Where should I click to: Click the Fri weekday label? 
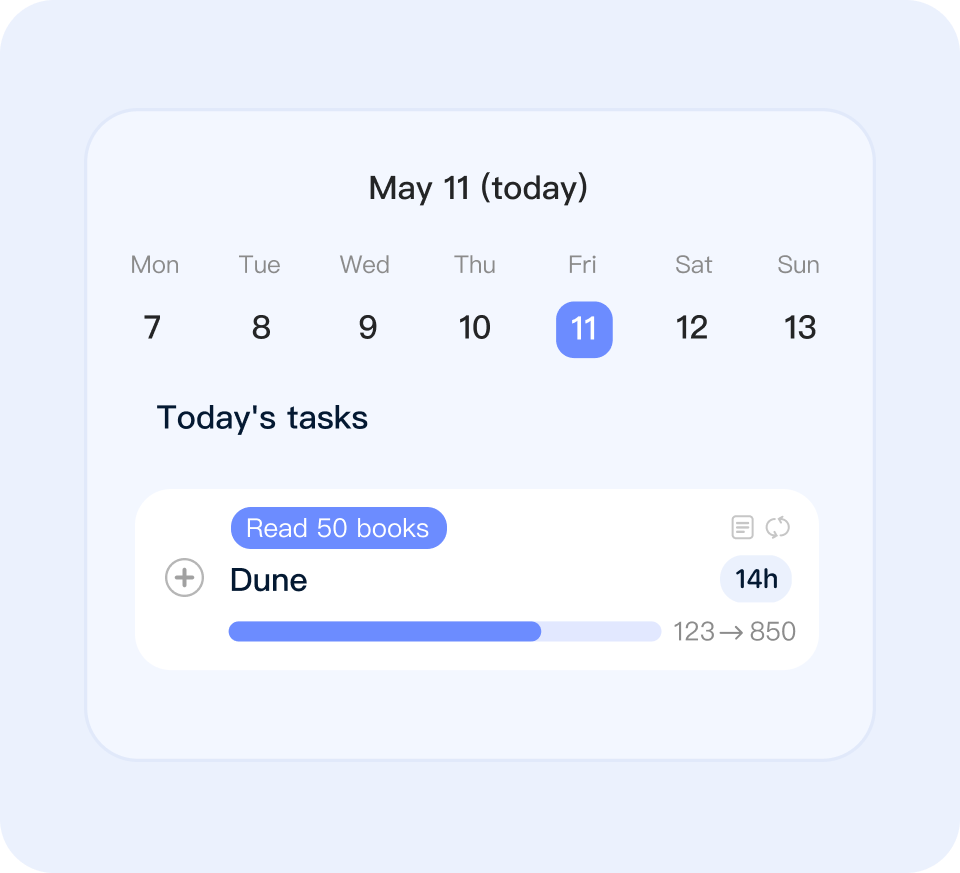pos(582,265)
